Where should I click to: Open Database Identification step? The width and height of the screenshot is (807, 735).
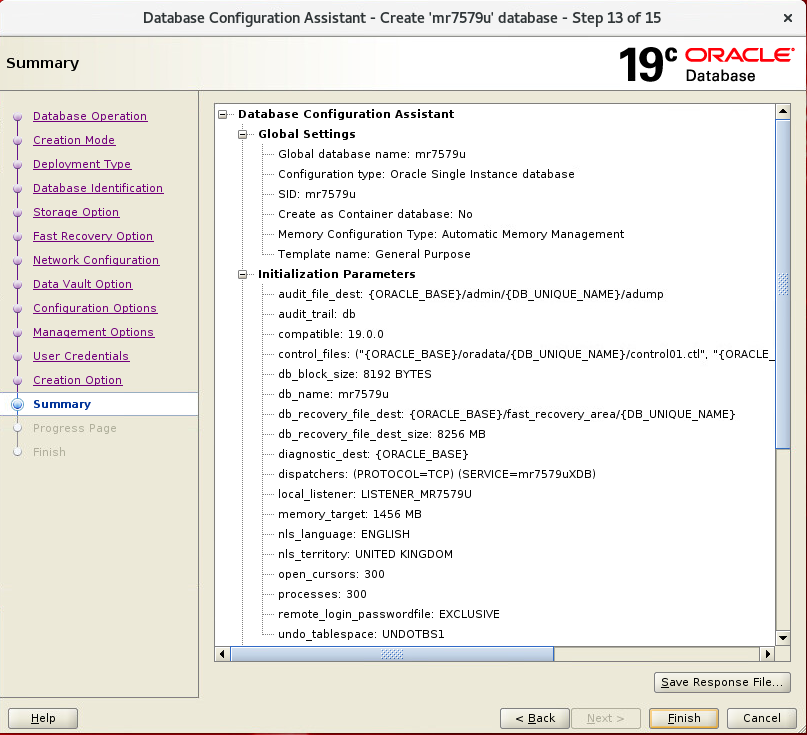pos(98,188)
